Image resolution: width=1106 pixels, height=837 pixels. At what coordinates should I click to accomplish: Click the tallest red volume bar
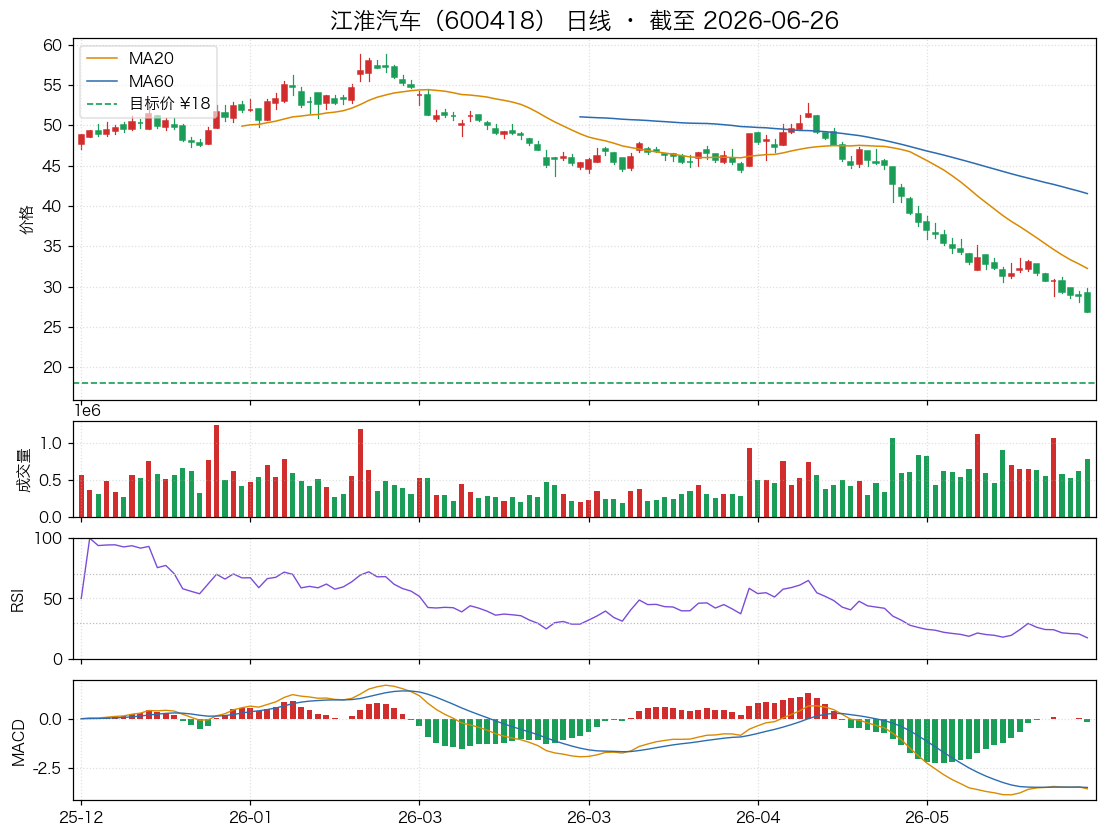(217, 471)
